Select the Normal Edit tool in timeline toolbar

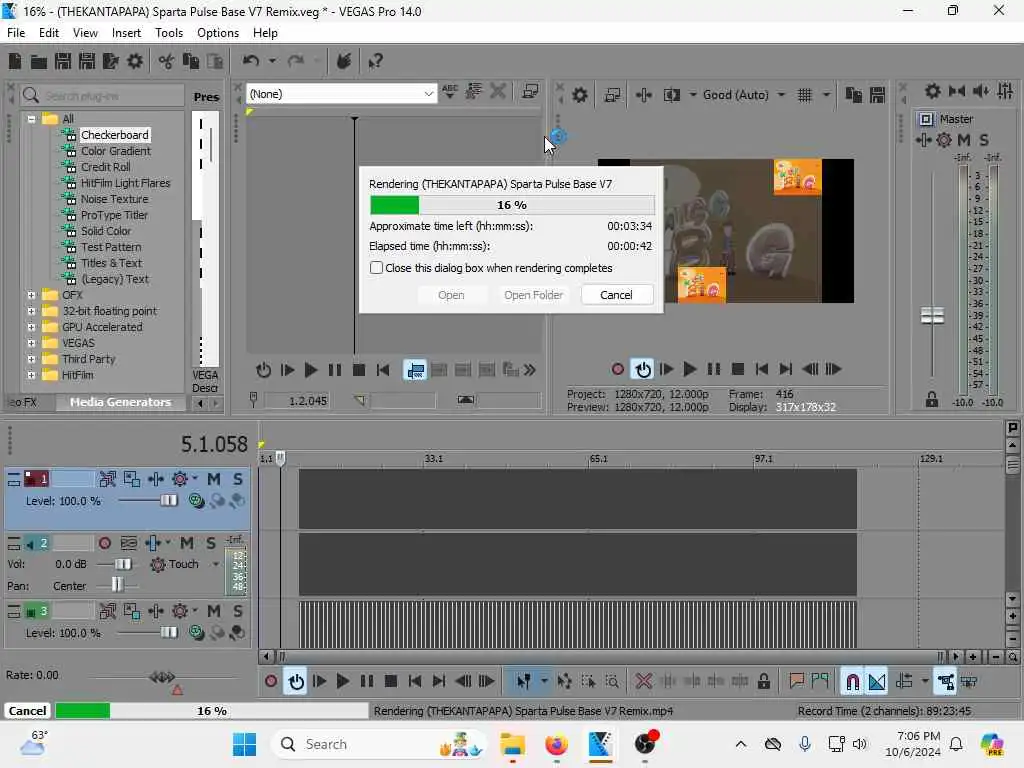coord(524,682)
